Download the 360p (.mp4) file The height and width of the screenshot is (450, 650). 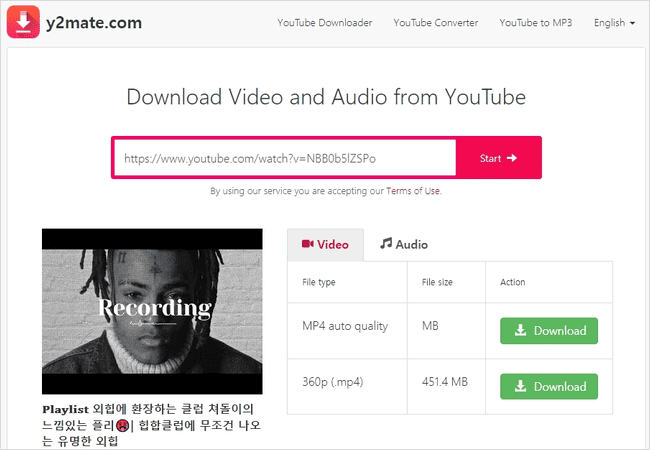pyautogui.click(x=549, y=387)
